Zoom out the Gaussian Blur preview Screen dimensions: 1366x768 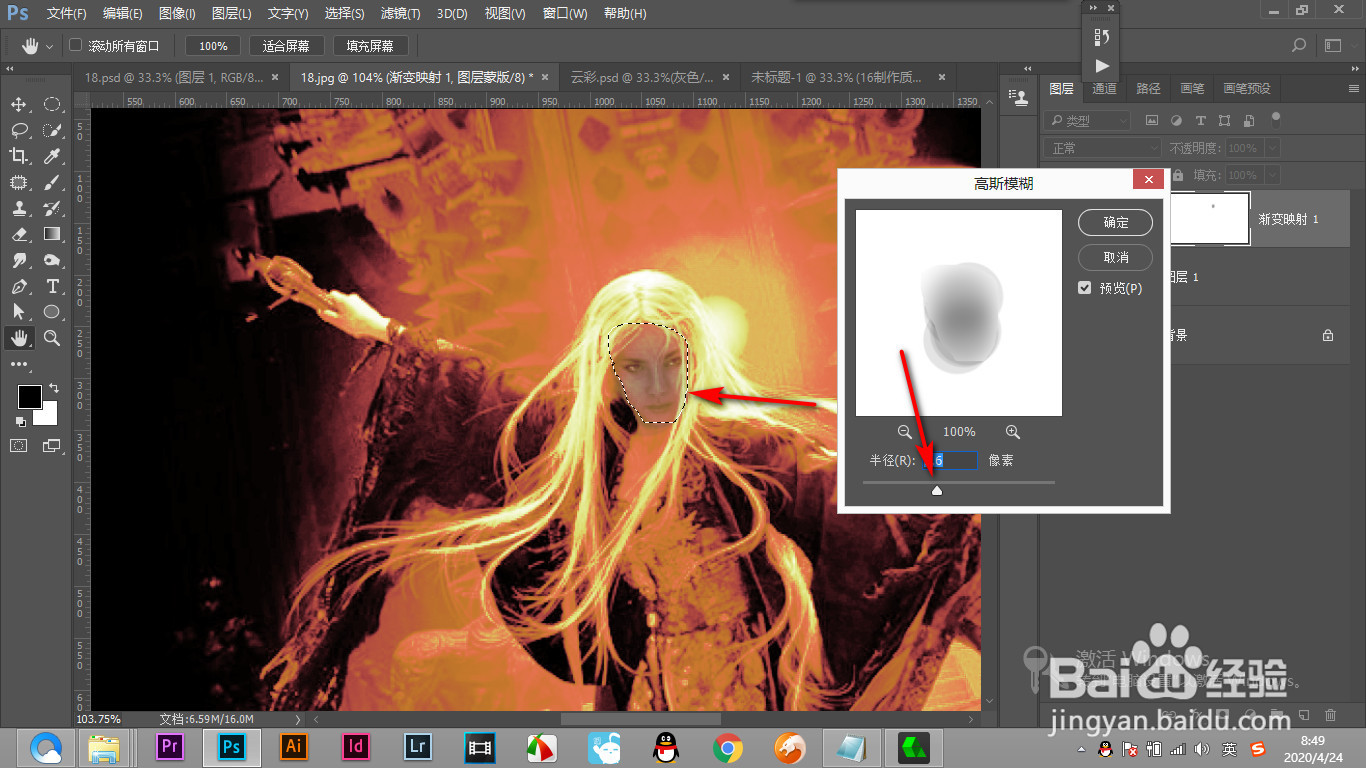pyautogui.click(x=905, y=432)
